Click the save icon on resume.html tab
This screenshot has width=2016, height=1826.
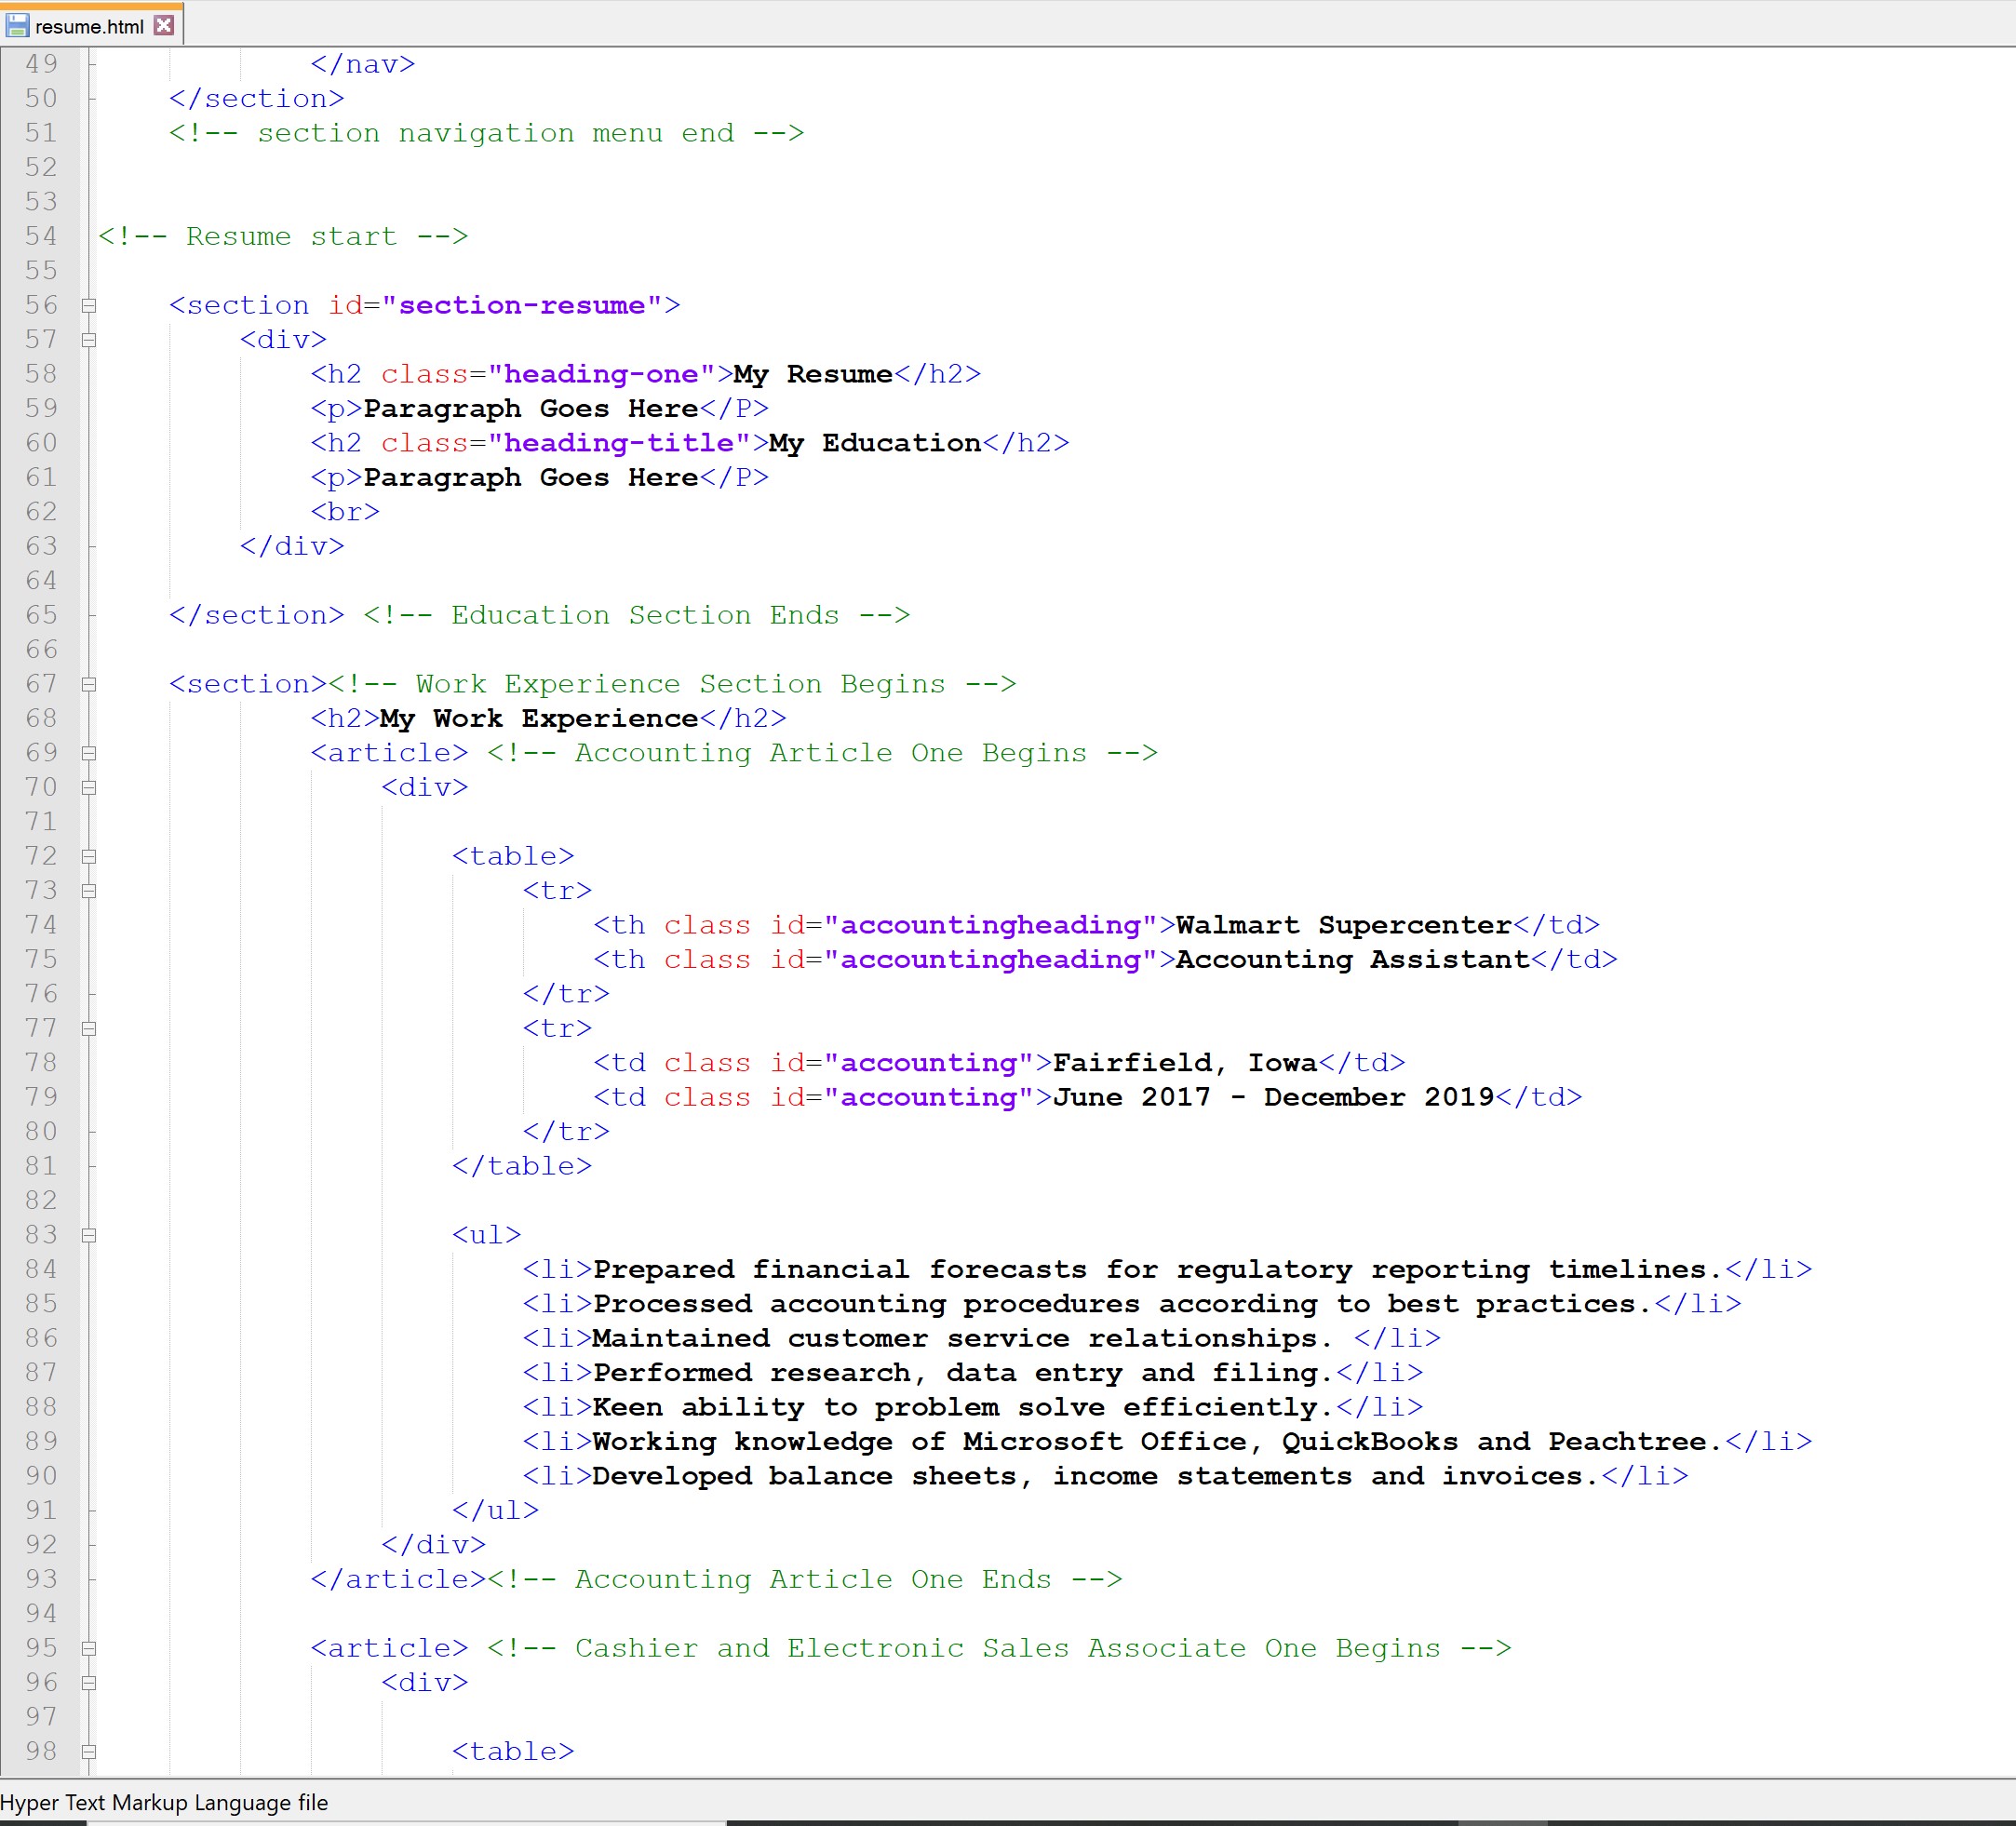17,25
